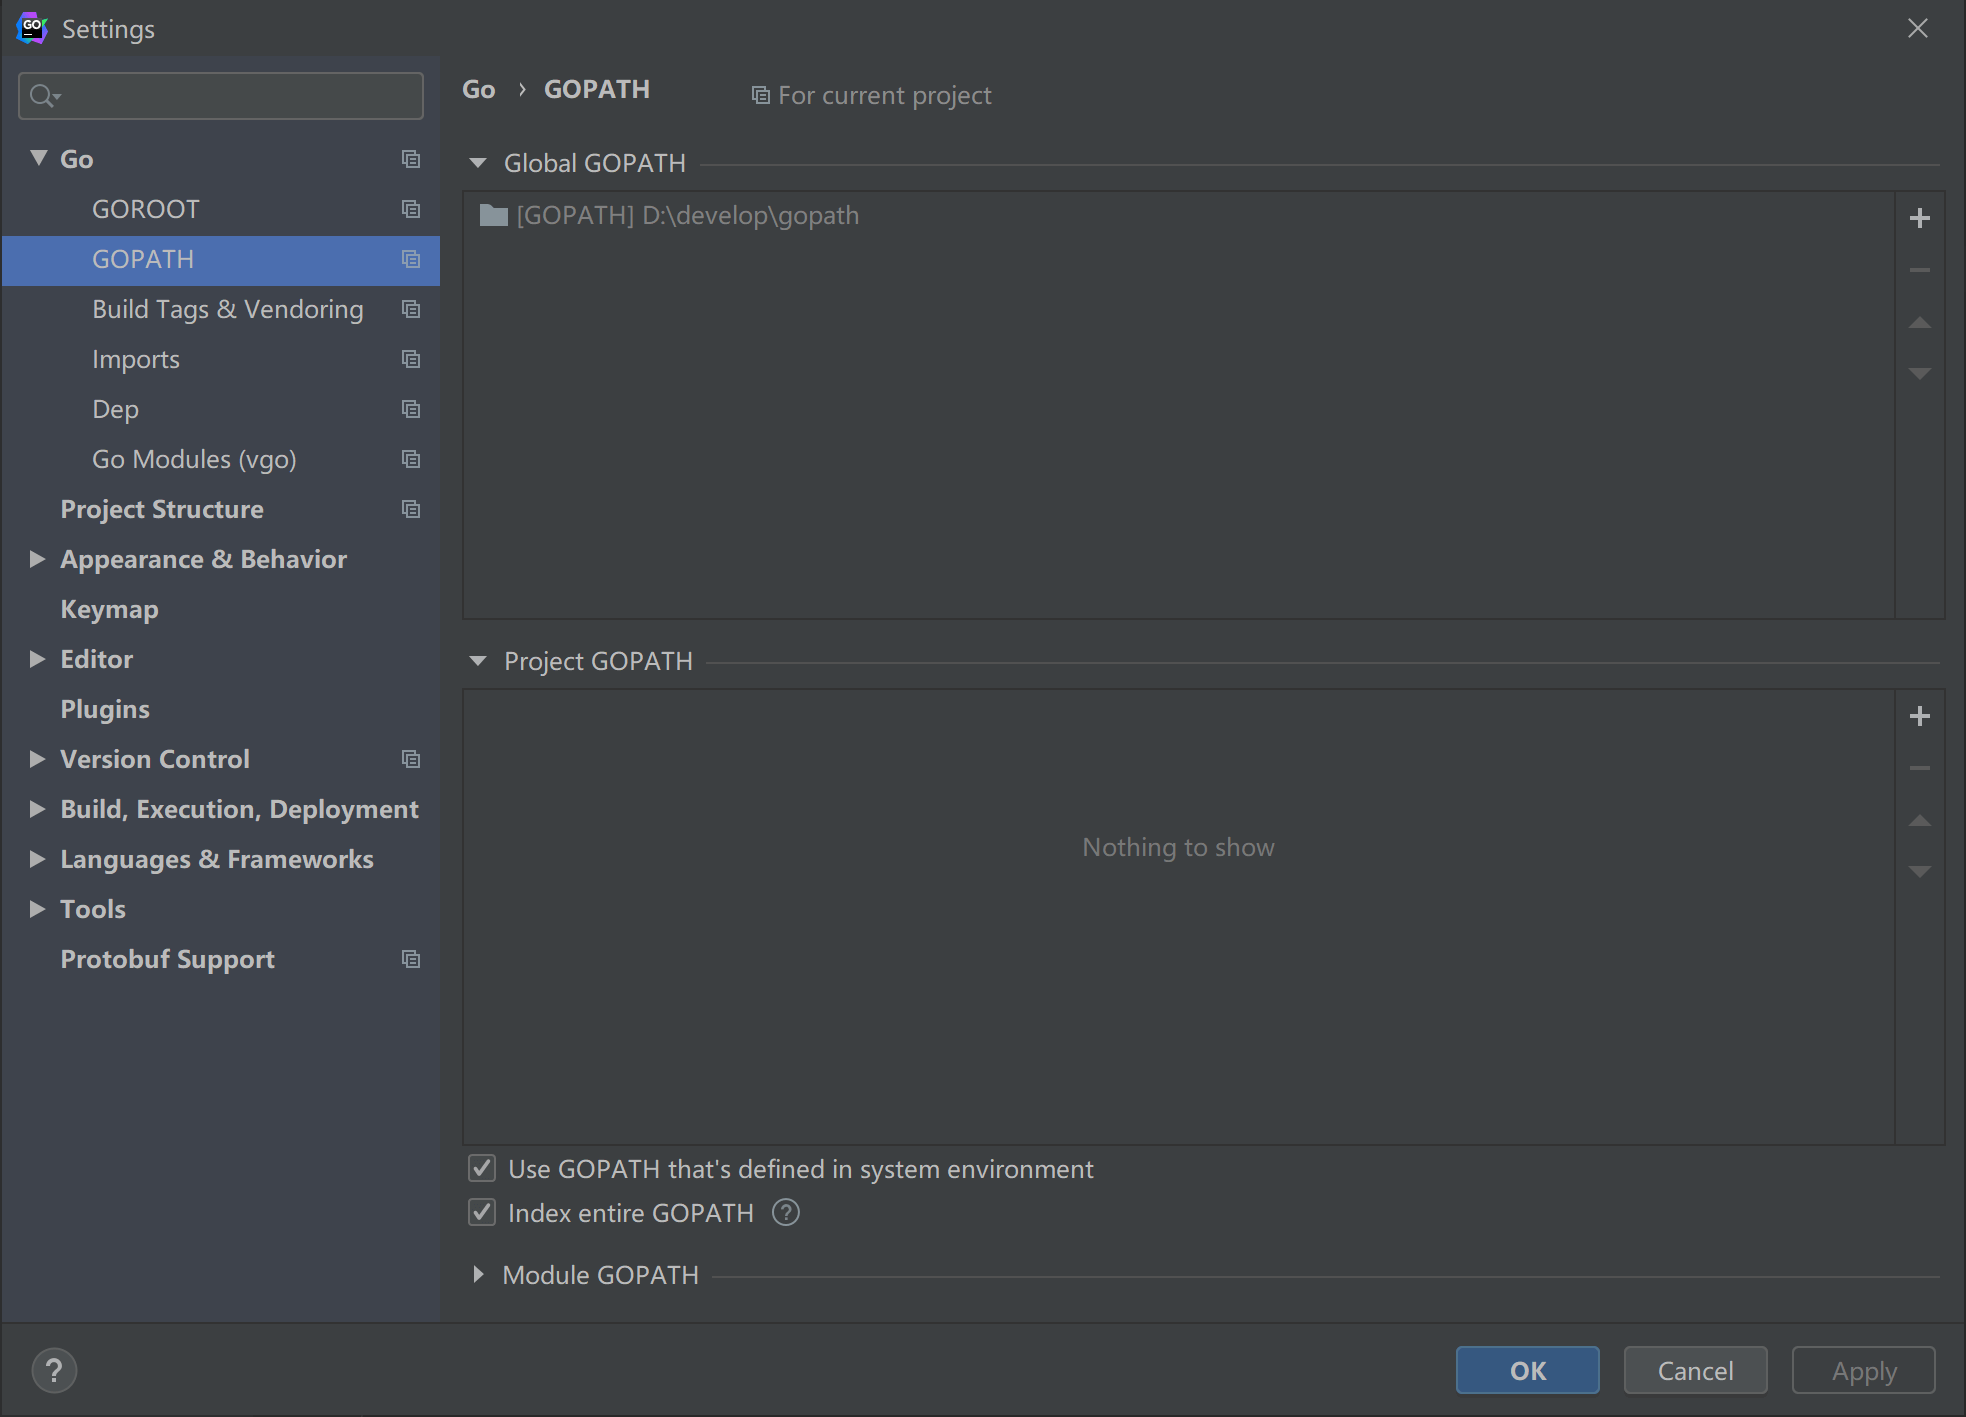1966x1417 pixels.
Task: Open help with the bottom-left question mark button
Action: (x=54, y=1370)
